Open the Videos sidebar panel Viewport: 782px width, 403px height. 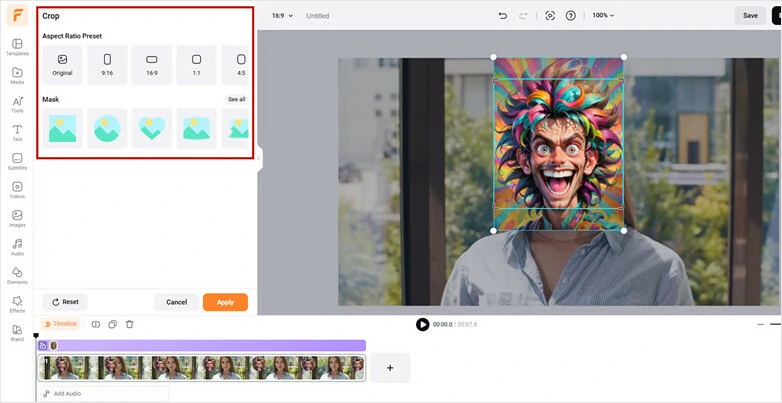coord(17,190)
